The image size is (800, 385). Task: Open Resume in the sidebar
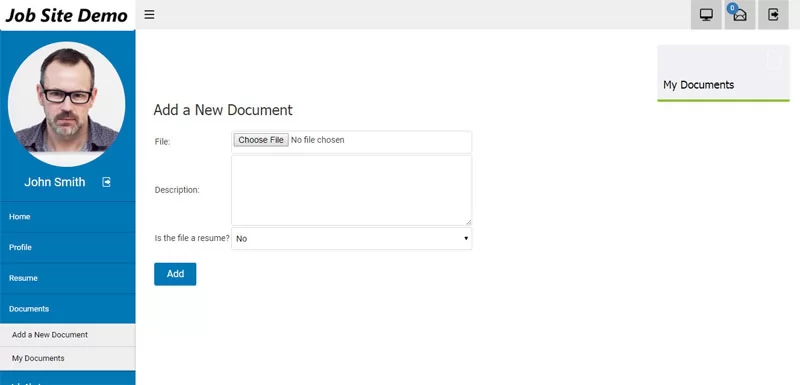click(x=67, y=278)
